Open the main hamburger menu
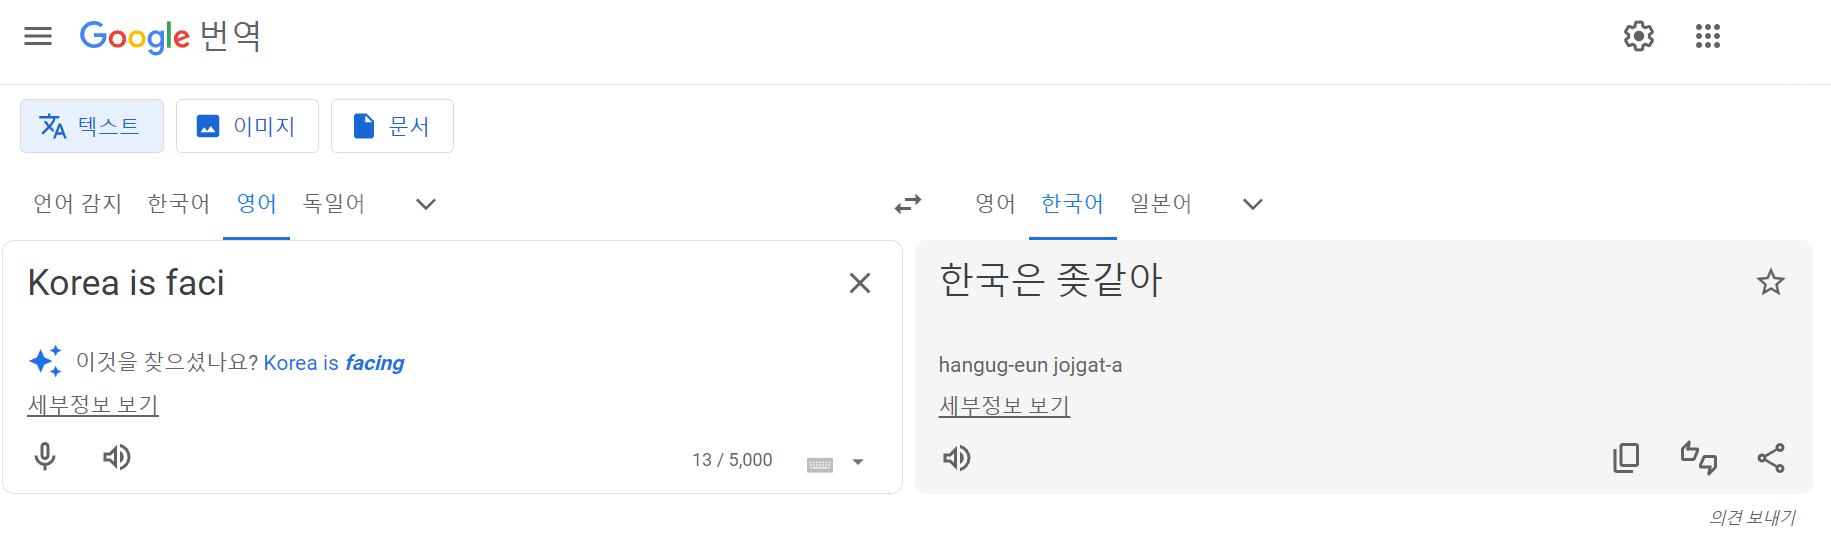 (x=38, y=37)
